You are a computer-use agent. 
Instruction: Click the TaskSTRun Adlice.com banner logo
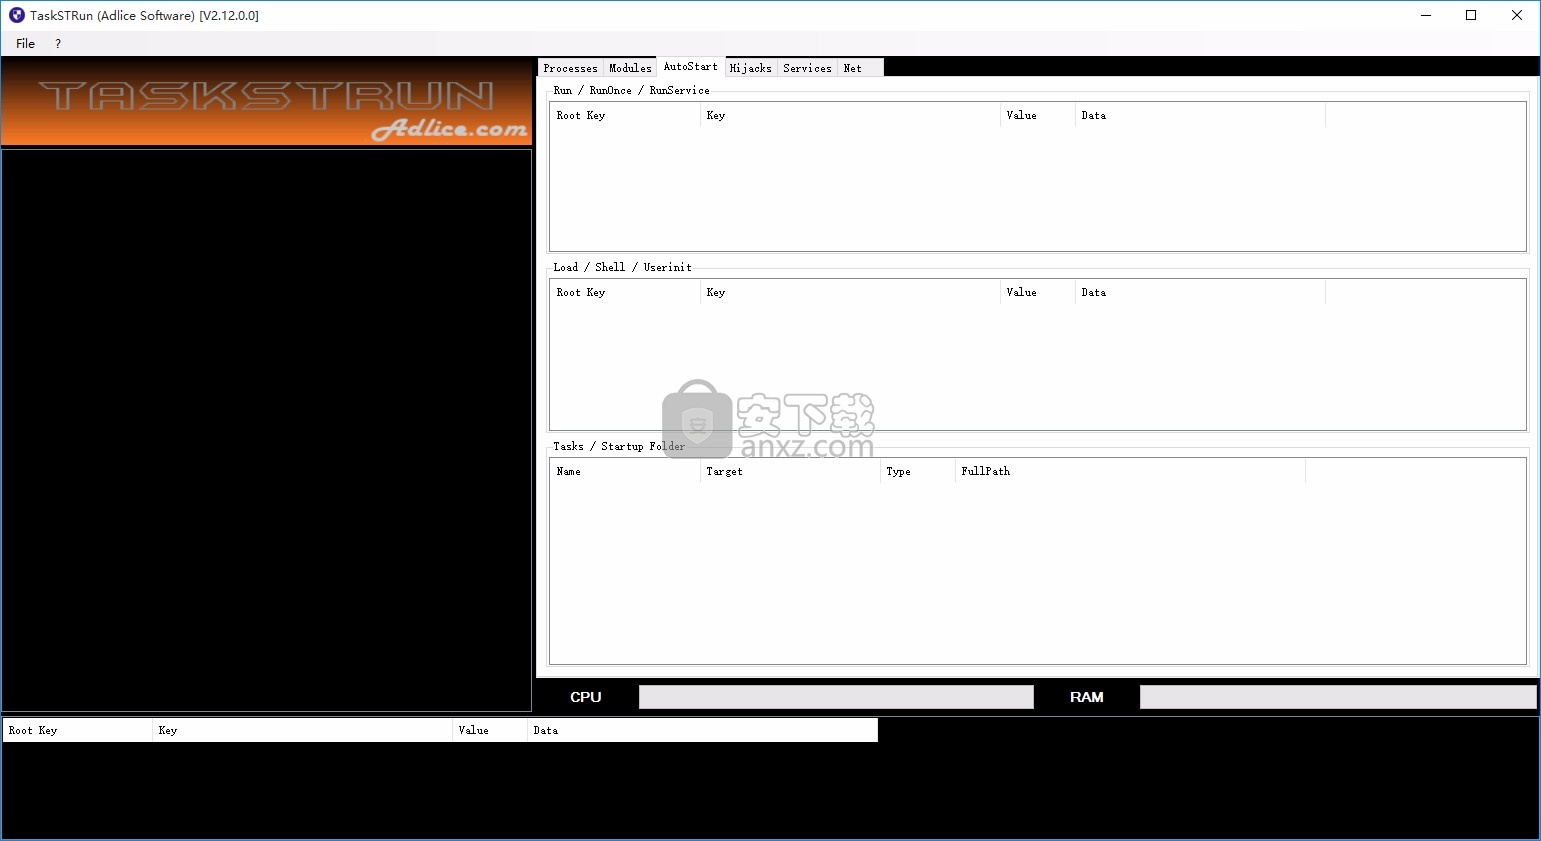[267, 103]
